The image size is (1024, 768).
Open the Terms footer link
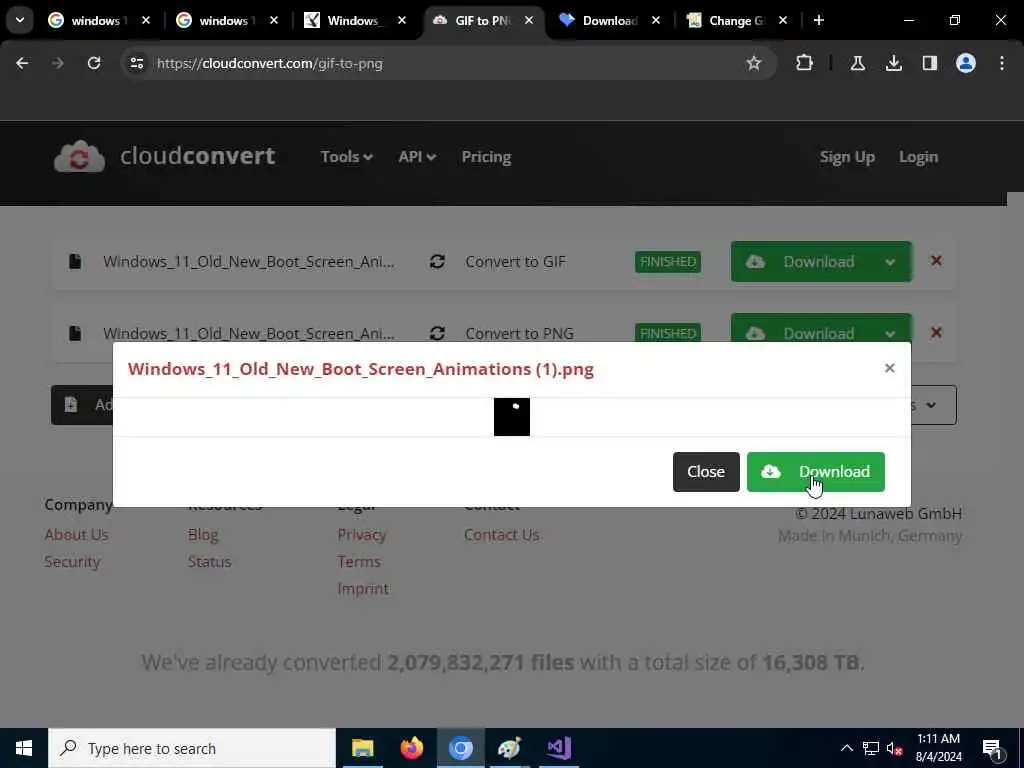coord(359,562)
